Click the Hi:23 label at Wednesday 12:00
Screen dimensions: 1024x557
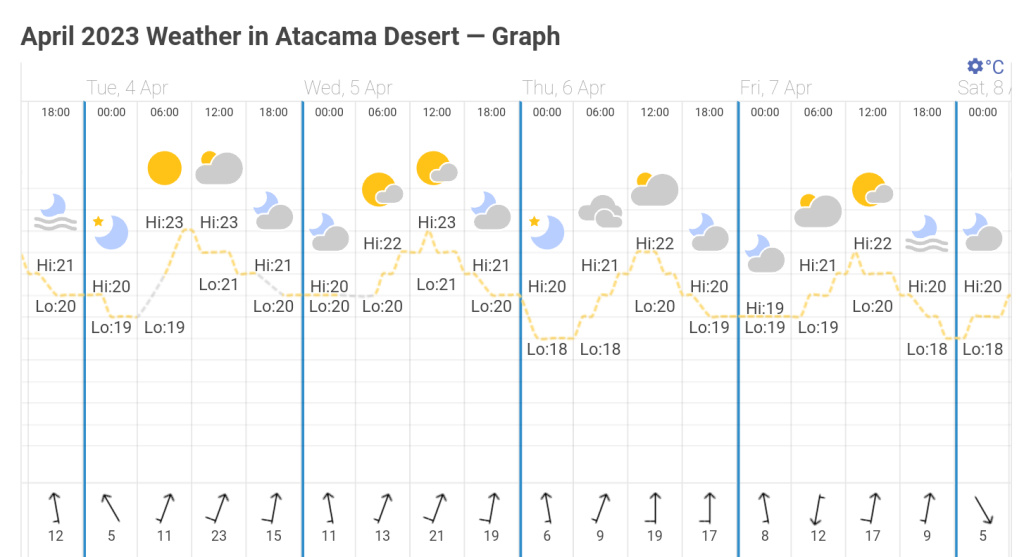coord(437,222)
